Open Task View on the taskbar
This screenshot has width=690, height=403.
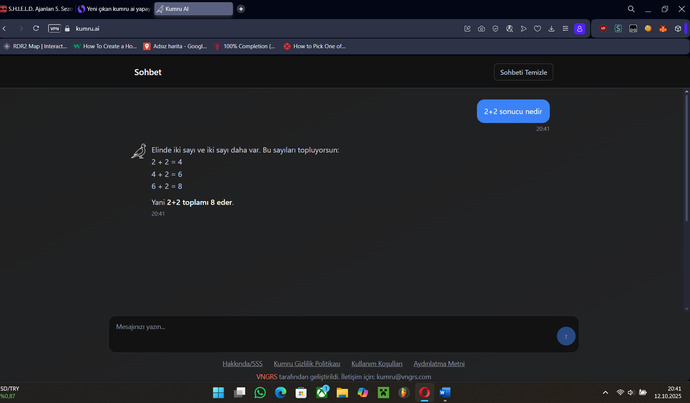[x=239, y=392]
